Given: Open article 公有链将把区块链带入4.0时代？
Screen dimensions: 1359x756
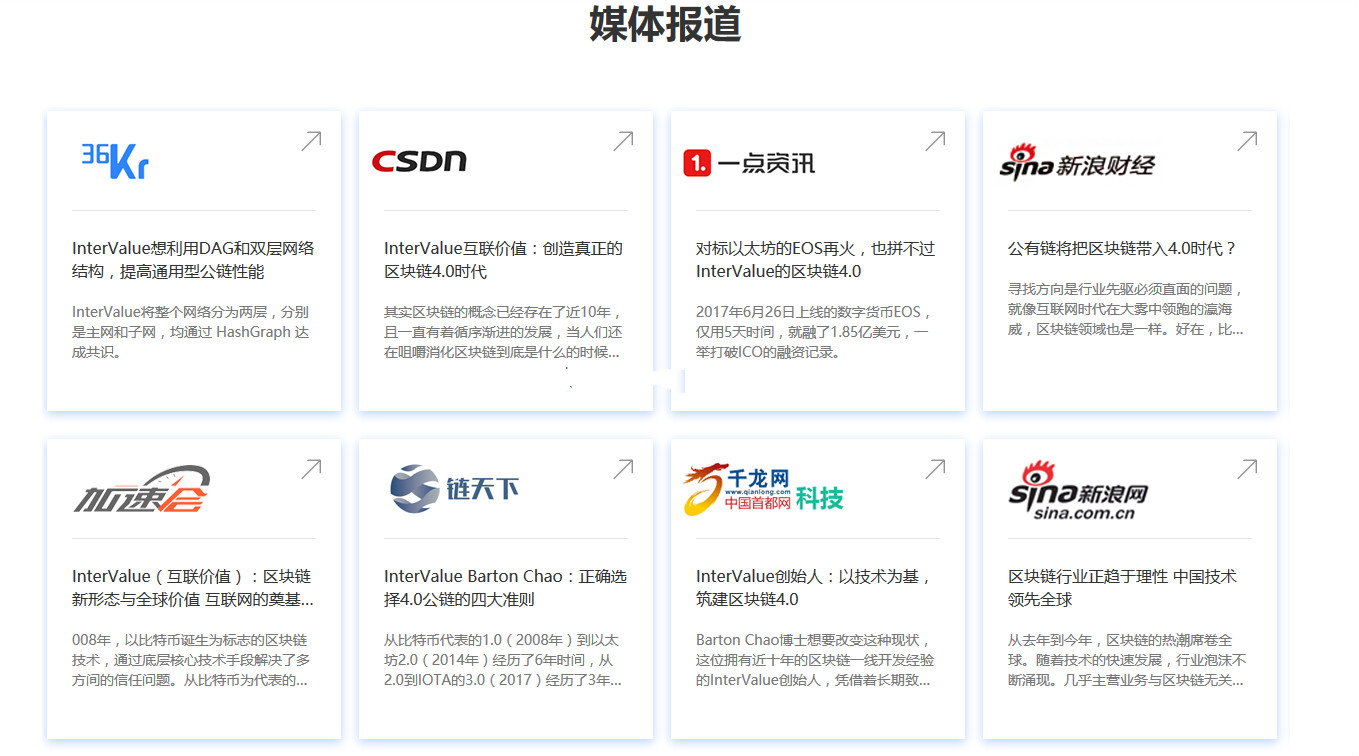Looking at the screenshot, I should tap(1122, 249).
